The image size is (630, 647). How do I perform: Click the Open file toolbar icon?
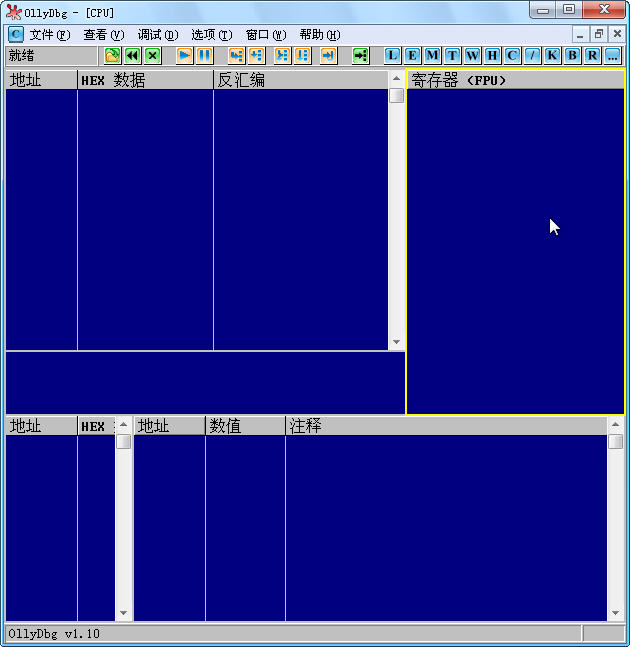pyautogui.click(x=112, y=55)
